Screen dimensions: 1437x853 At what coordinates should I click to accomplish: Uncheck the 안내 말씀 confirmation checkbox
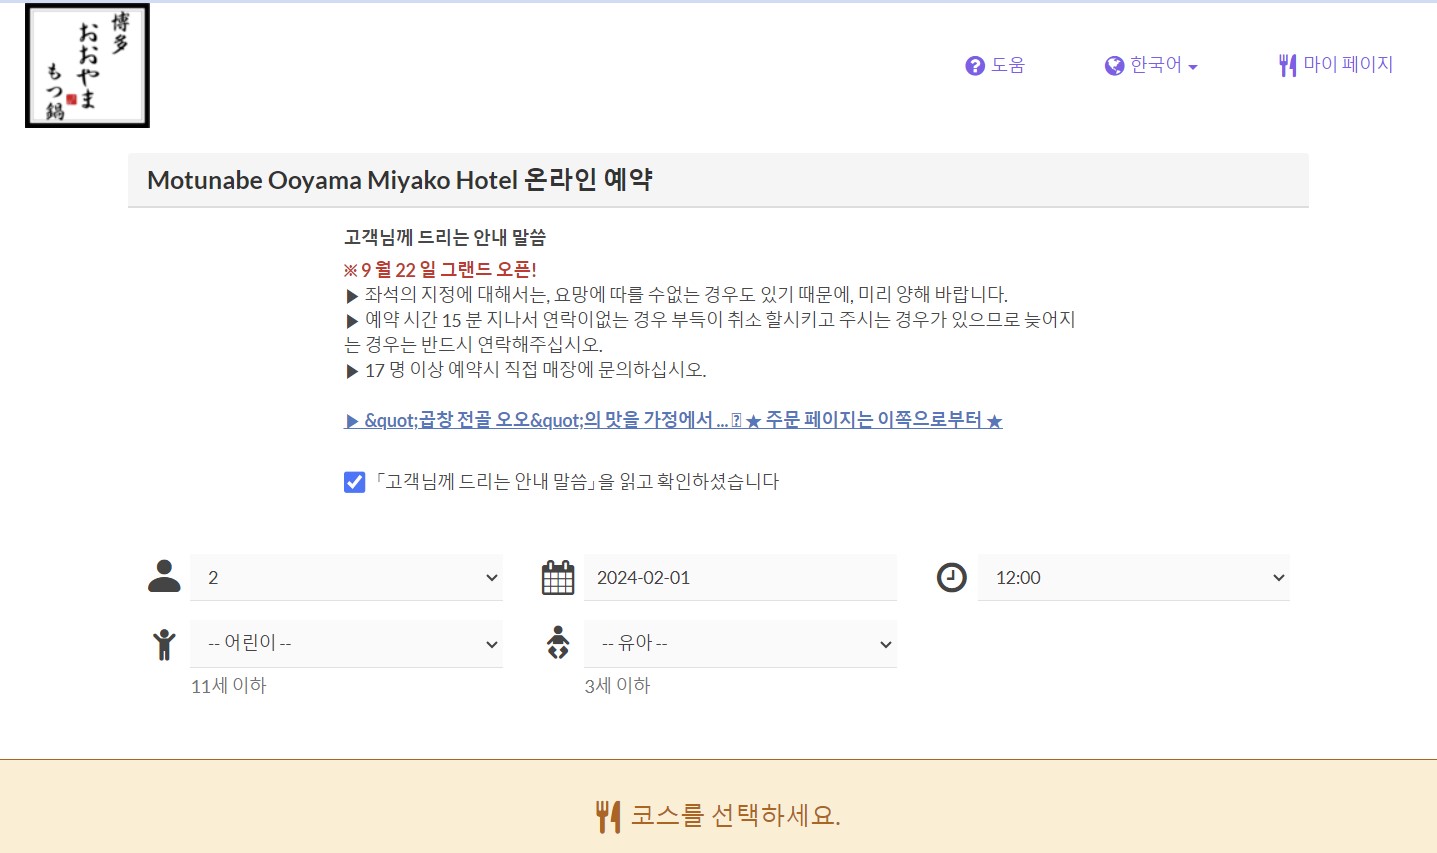click(x=354, y=482)
